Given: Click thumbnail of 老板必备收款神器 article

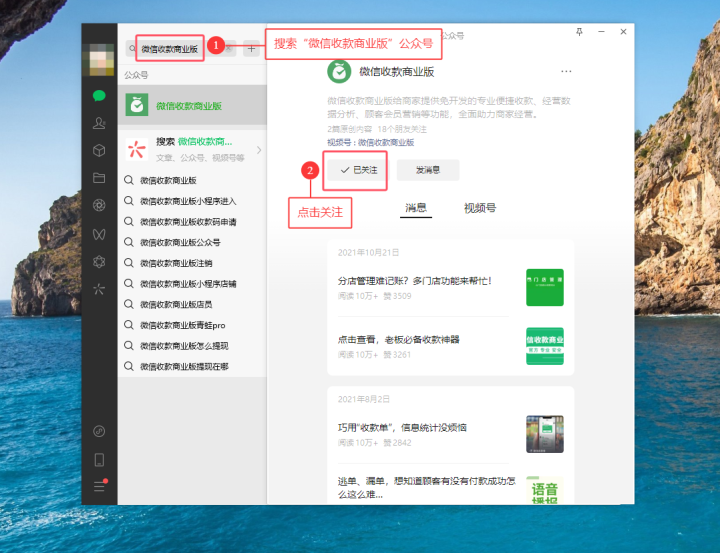Looking at the screenshot, I should pyautogui.click(x=545, y=346).
